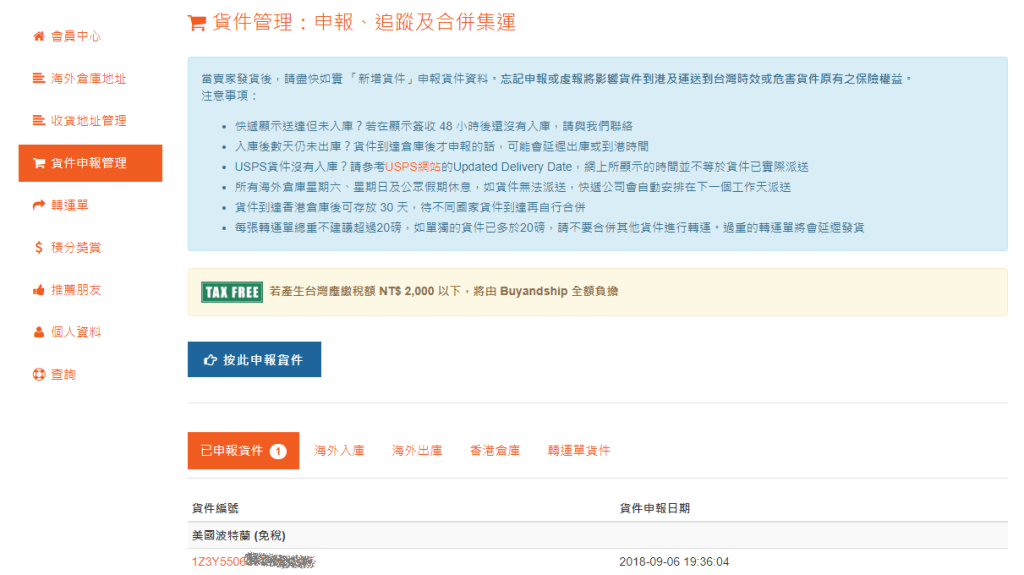Click the home icon beside 會員中心
The image size is (1024, 575).
point(39,37)
